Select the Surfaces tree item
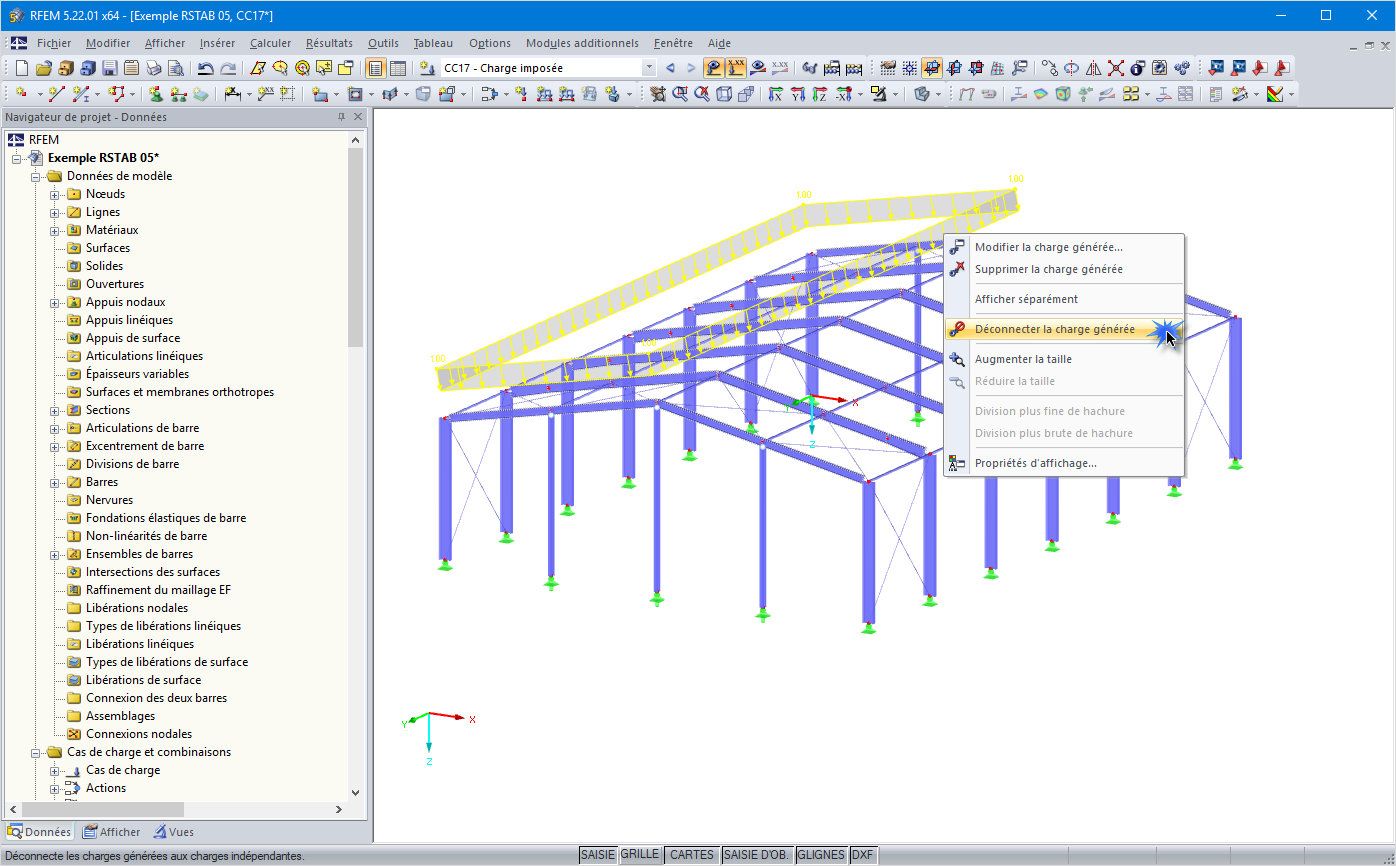 [108, 248]
